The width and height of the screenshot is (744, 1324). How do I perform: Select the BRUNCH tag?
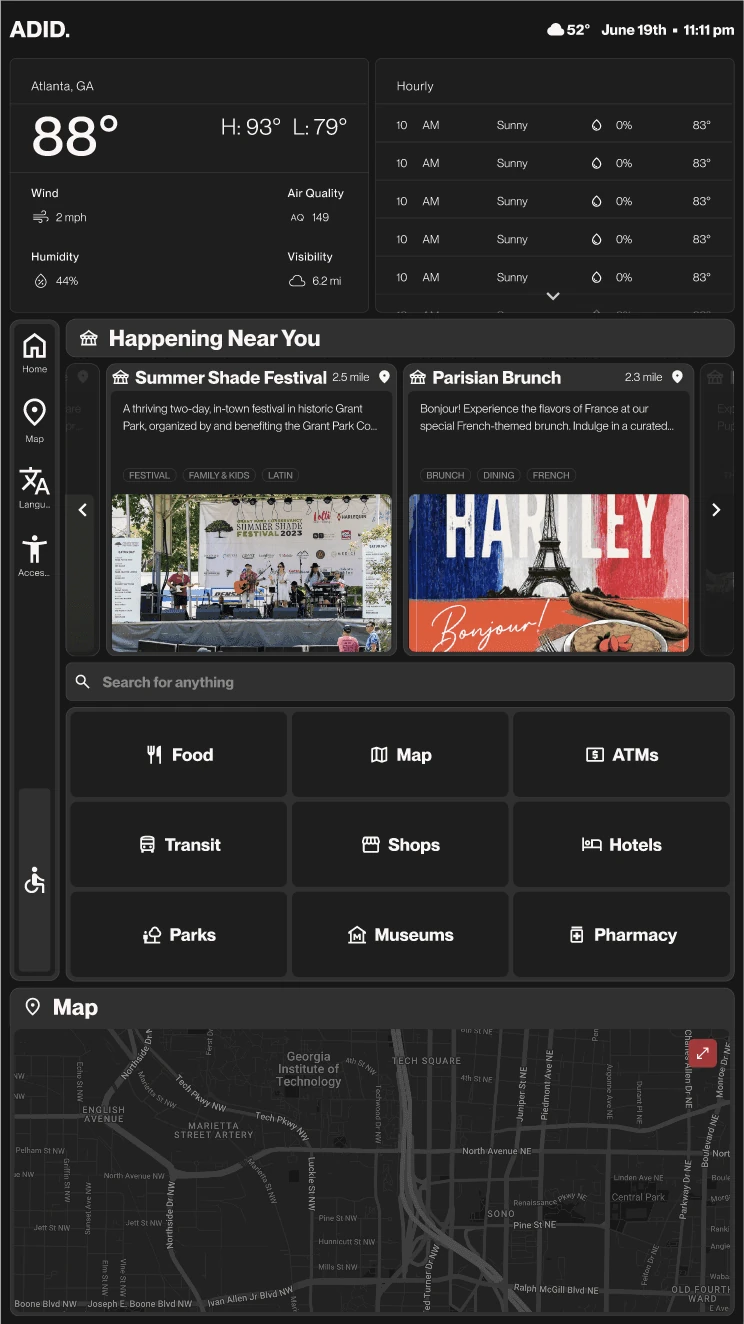coord(445,475)
